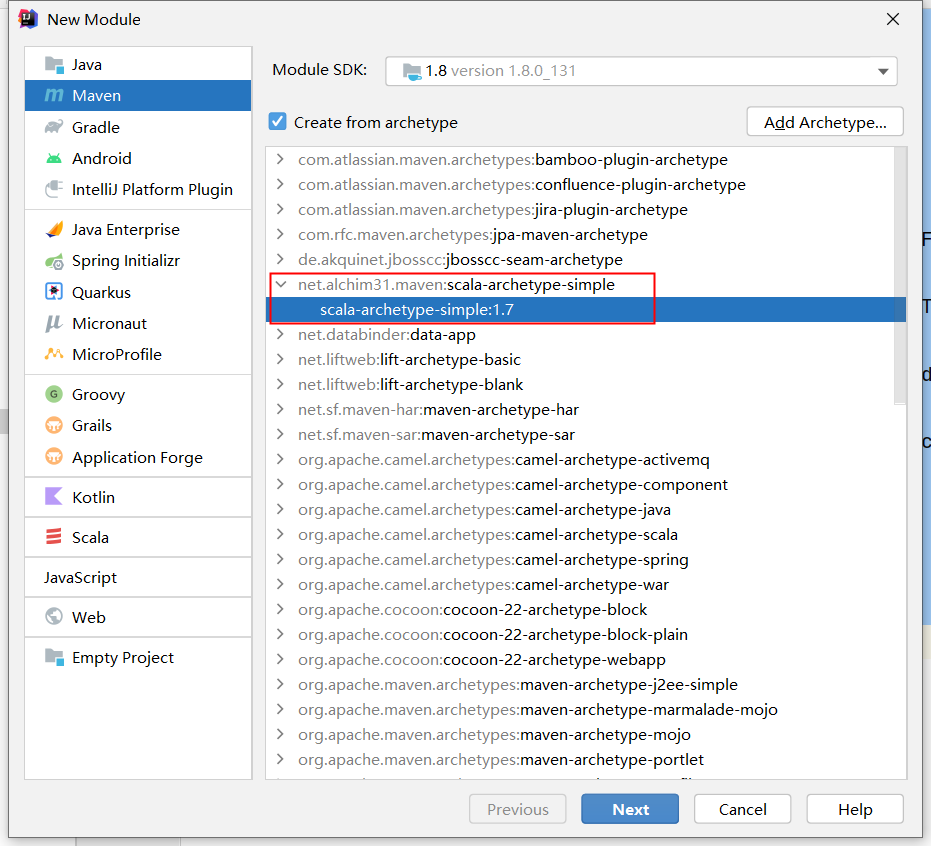Select camel-archetype-activemq archetype

[504, 460]
